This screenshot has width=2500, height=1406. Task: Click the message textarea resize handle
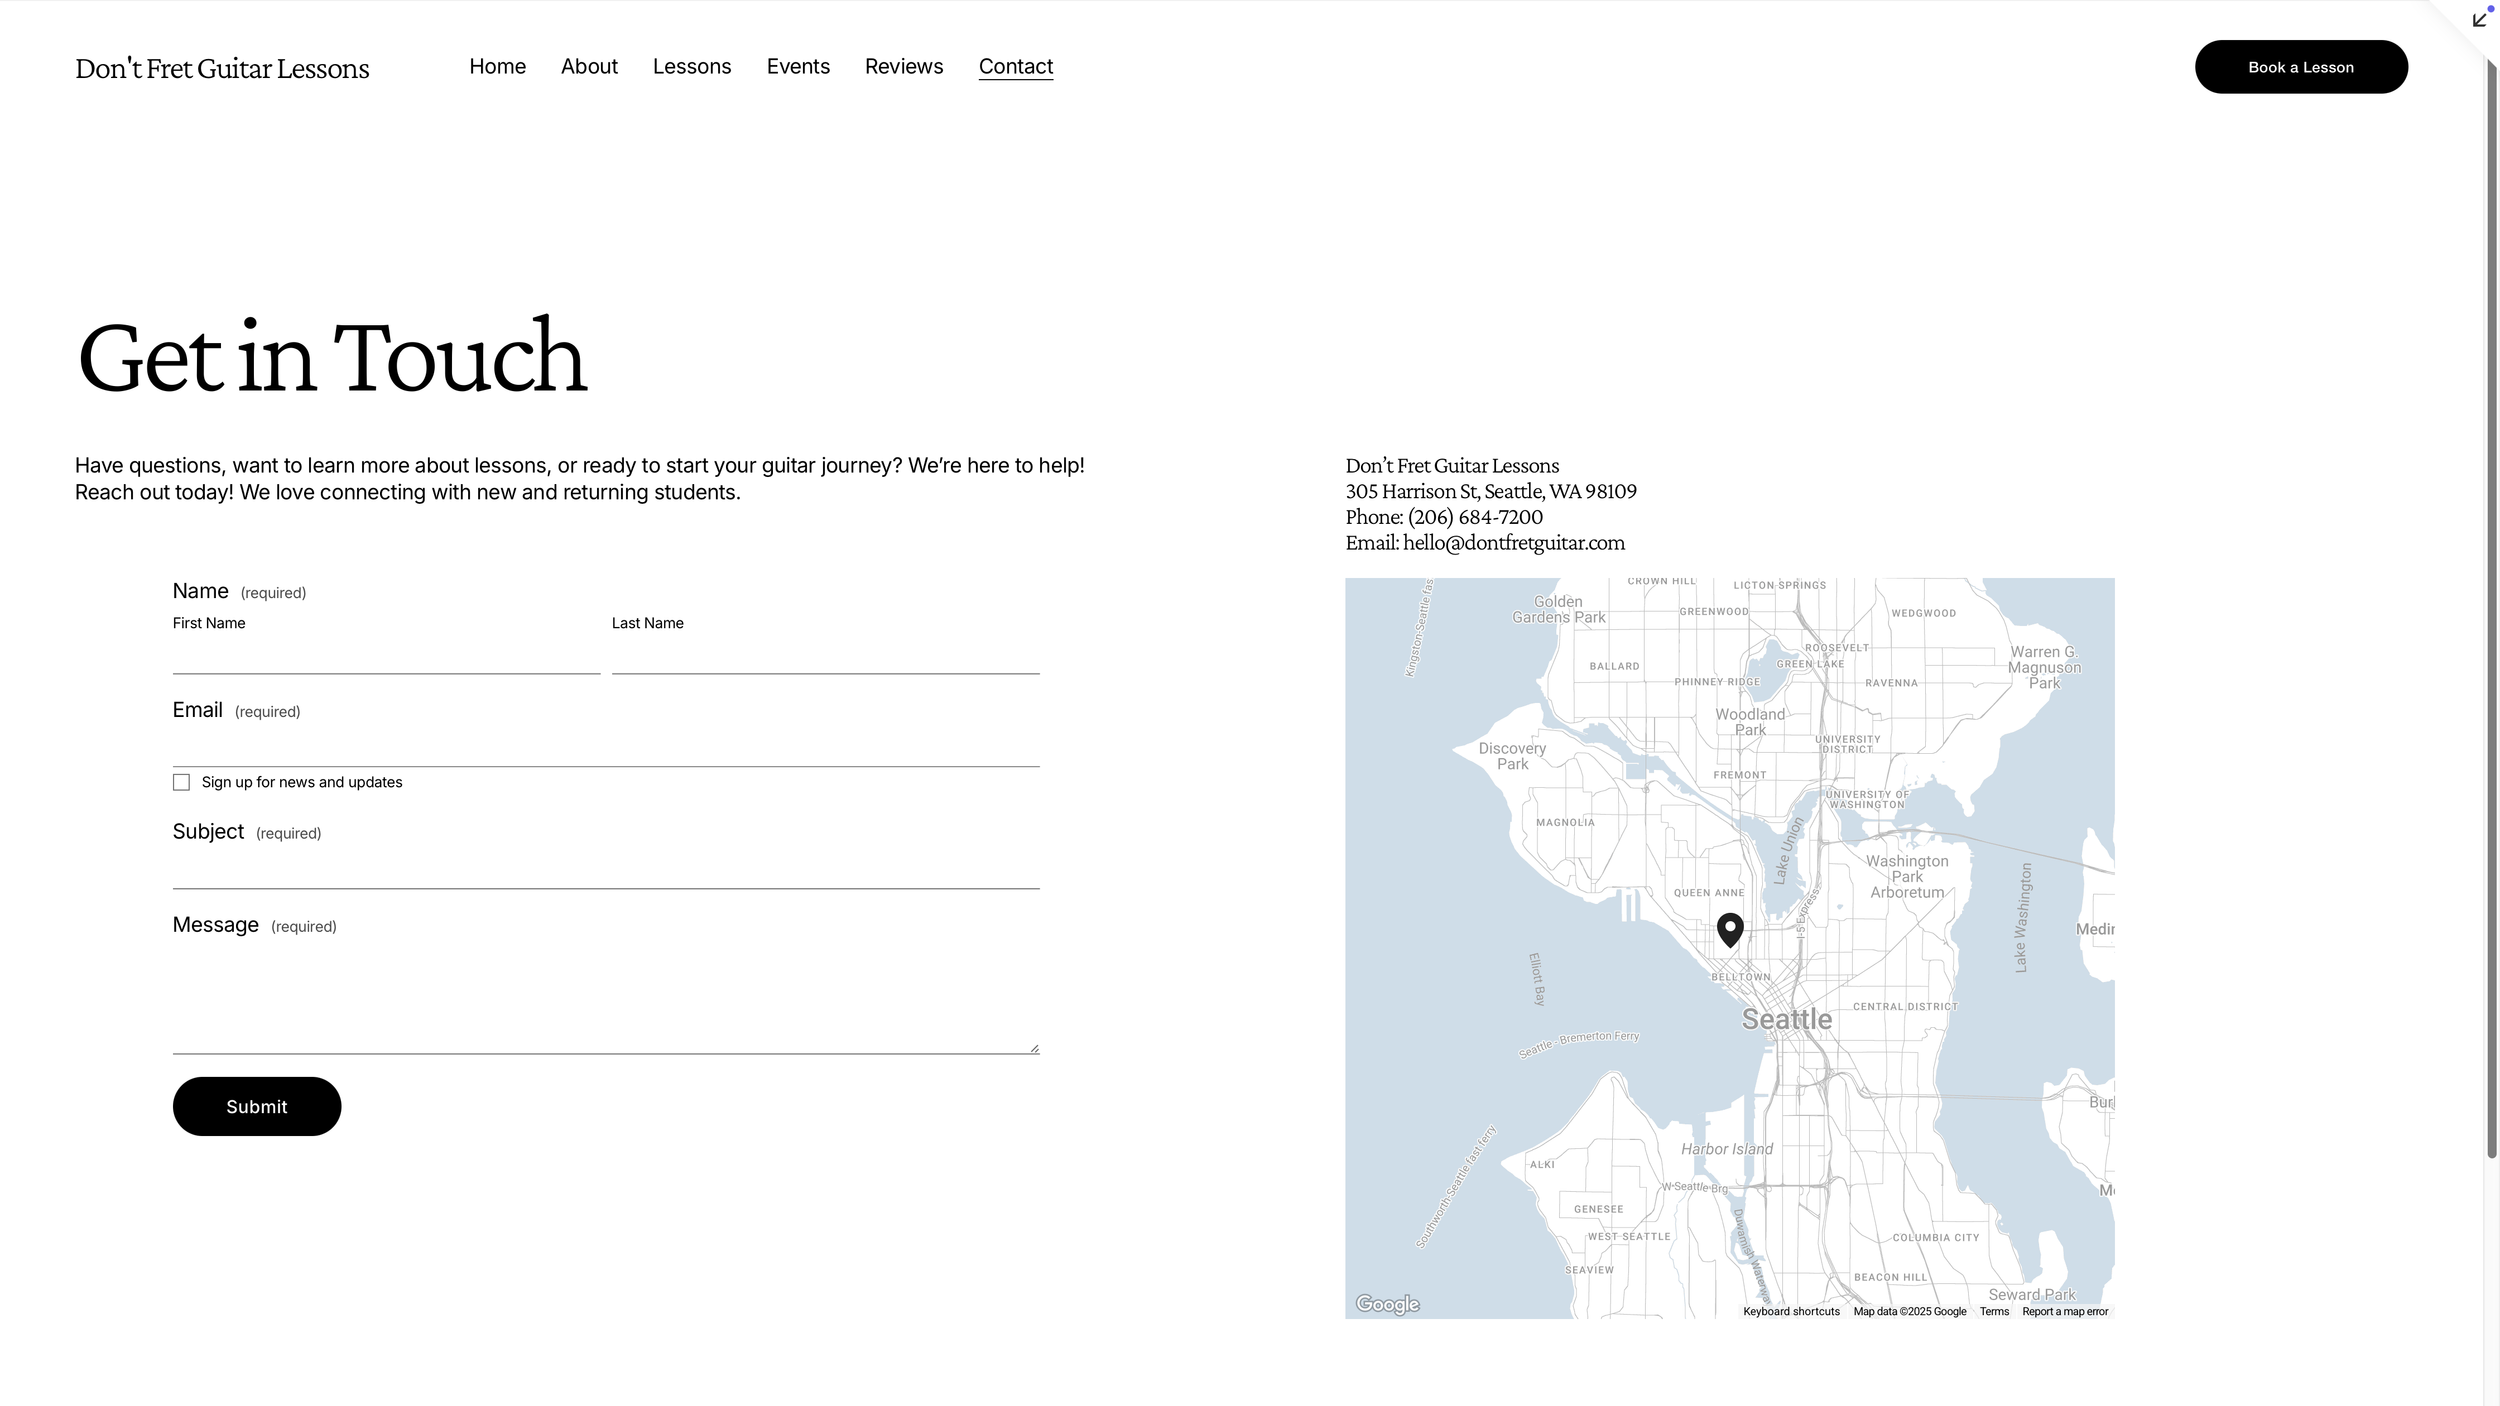click(x=1034, y=1048)
